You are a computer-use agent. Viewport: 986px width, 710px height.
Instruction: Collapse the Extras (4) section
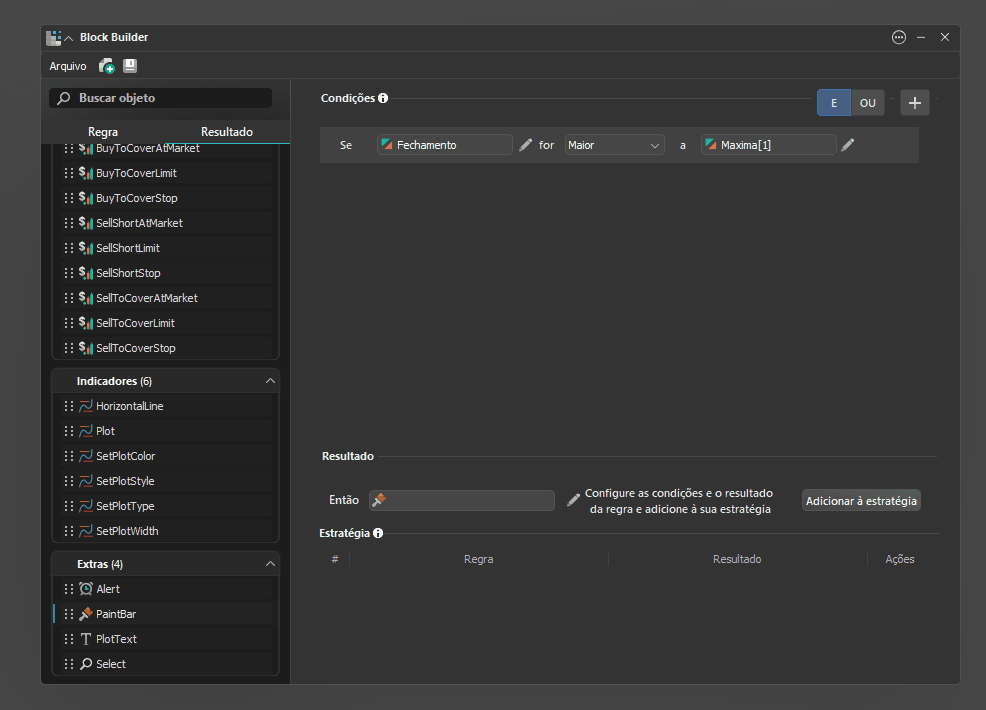click(270, 564)
